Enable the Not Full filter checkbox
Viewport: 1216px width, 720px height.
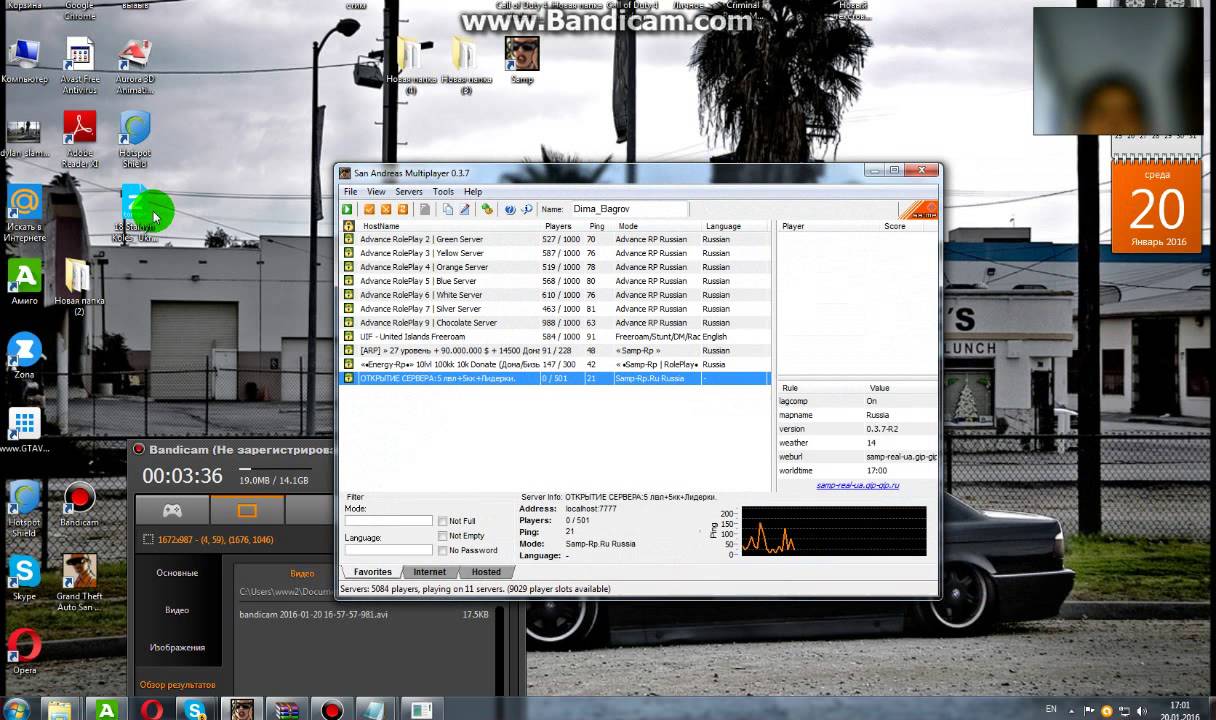pyautogui.click(x=442, y=521)
